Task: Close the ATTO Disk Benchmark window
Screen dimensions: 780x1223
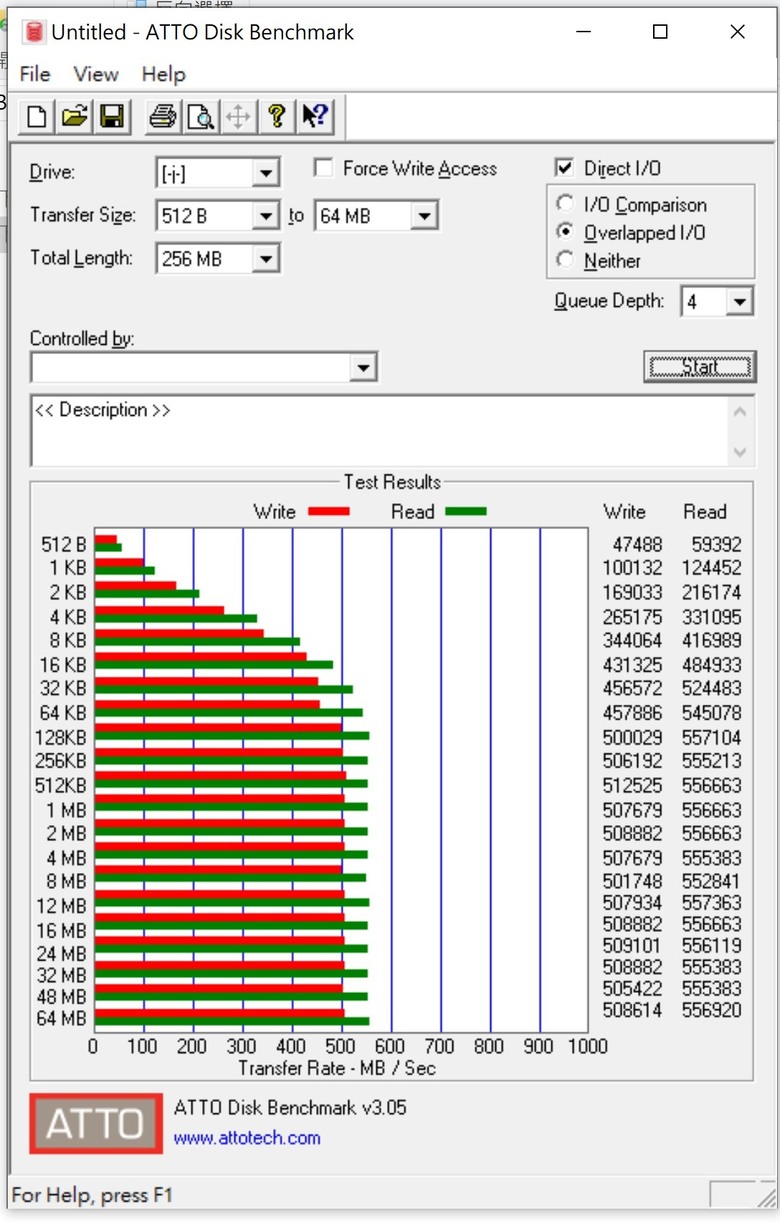Action: point(737,32)
